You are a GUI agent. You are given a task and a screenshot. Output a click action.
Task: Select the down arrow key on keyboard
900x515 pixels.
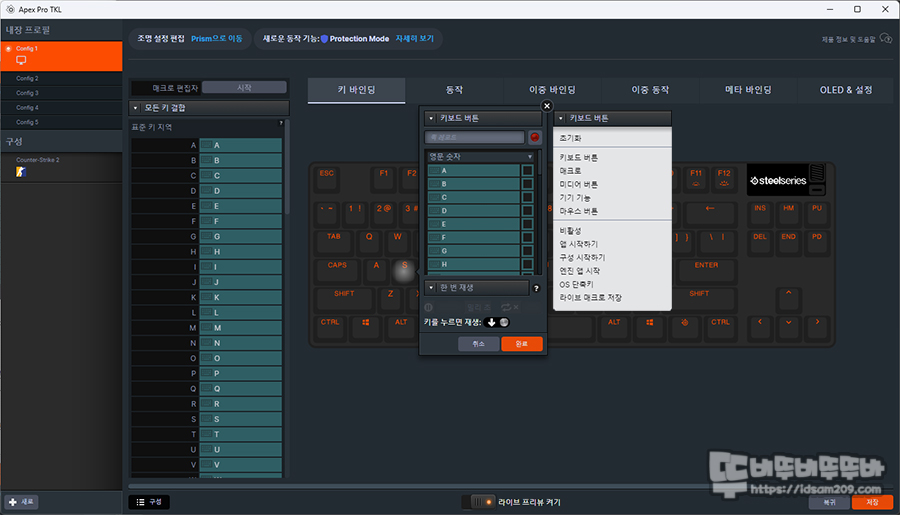789,327
